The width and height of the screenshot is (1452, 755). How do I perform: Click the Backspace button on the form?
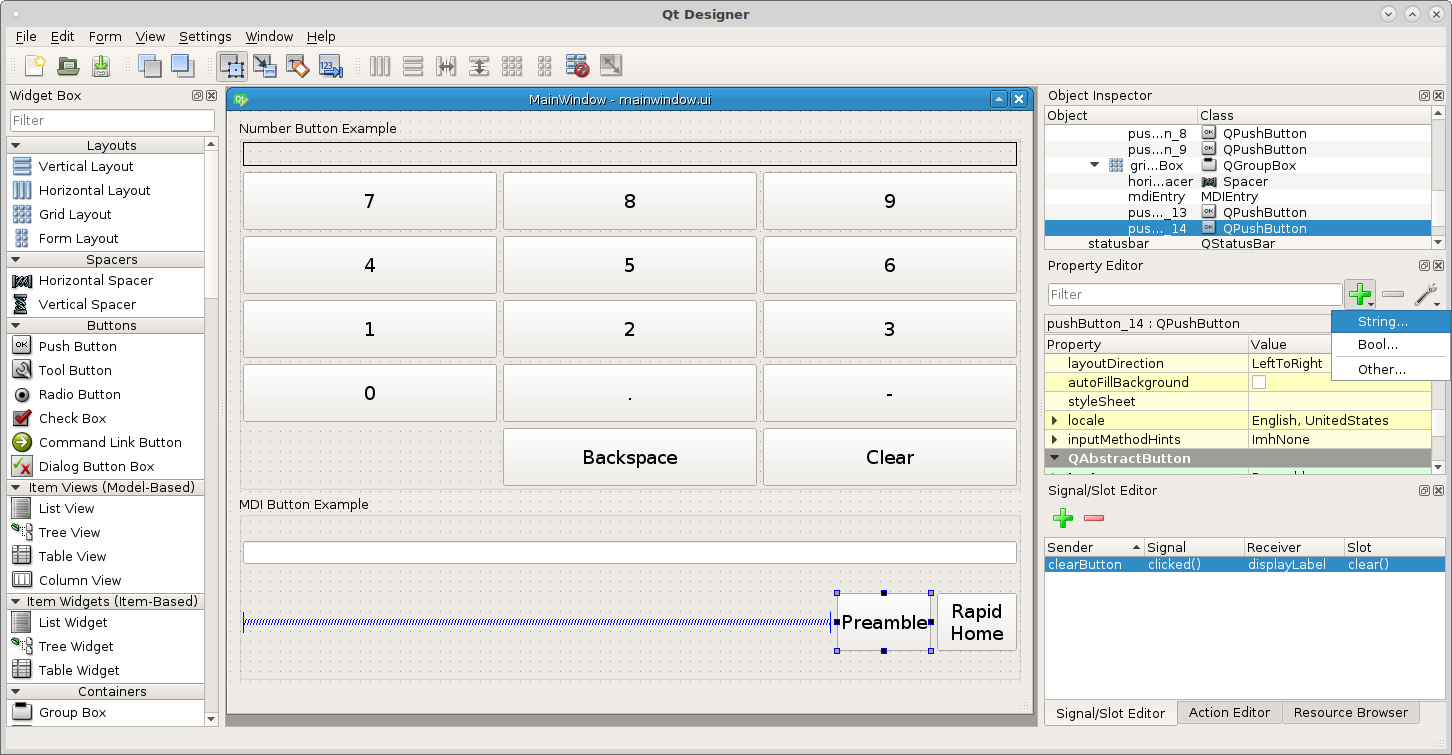[x=630, y=457]
